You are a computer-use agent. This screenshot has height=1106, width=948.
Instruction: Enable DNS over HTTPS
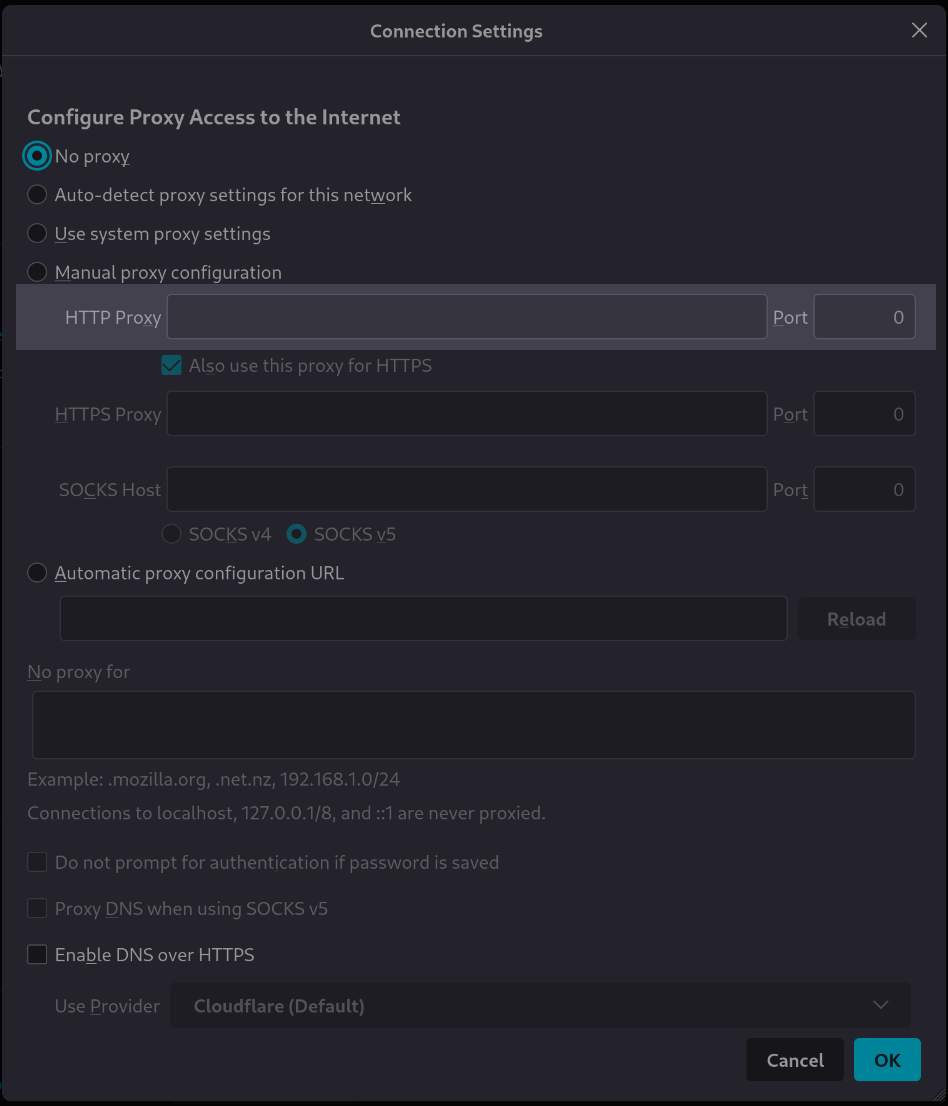click(37, 954)
